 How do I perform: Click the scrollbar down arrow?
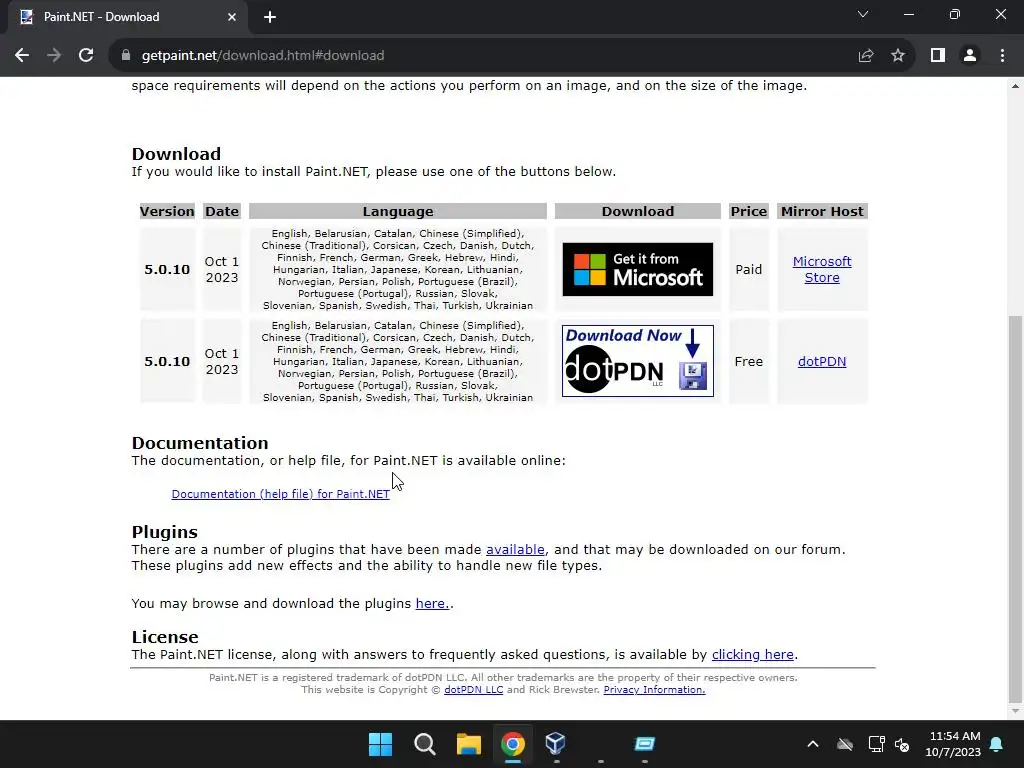[1015, 711]
